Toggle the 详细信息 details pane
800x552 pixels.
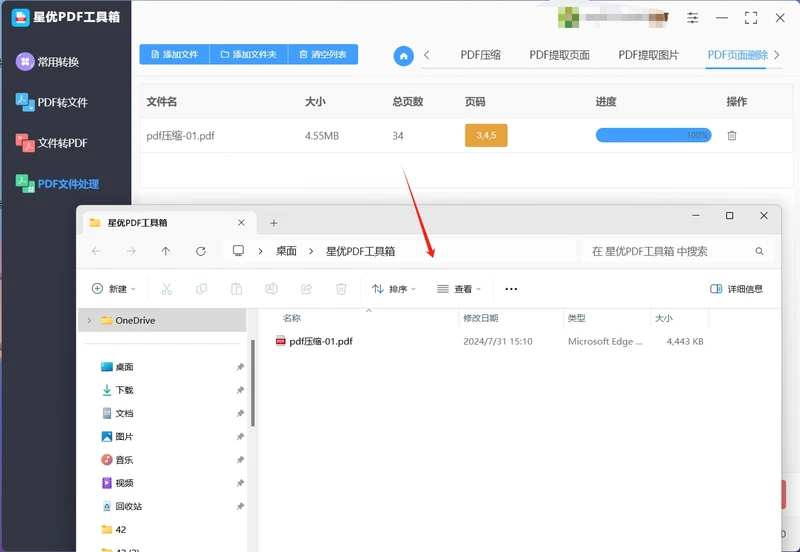pyautogui.click(x=736, y=289)
